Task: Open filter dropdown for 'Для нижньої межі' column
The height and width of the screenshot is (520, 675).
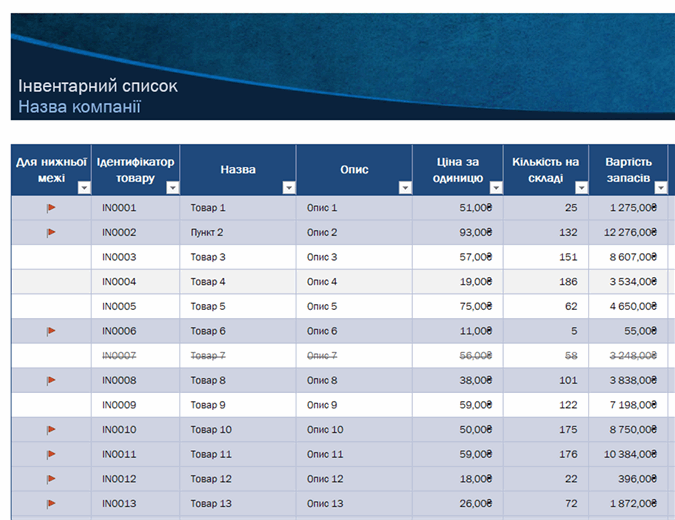Action: [84, 187]
